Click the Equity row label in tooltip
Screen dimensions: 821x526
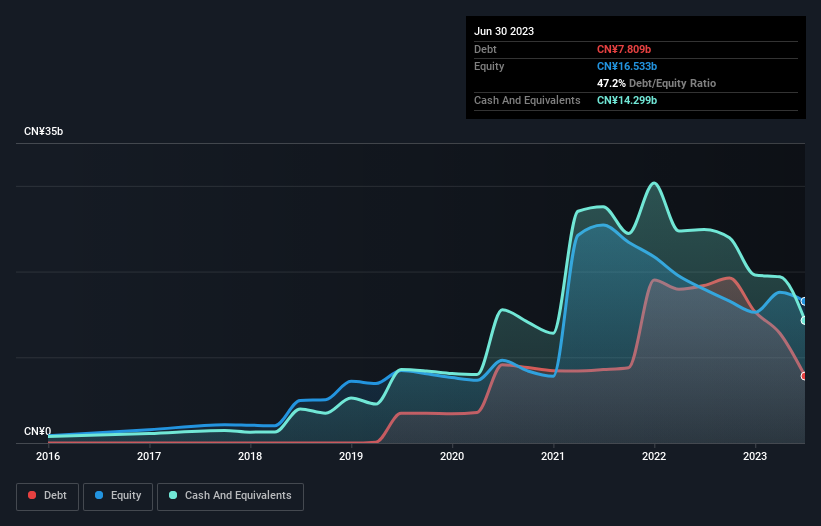(489, 66)
